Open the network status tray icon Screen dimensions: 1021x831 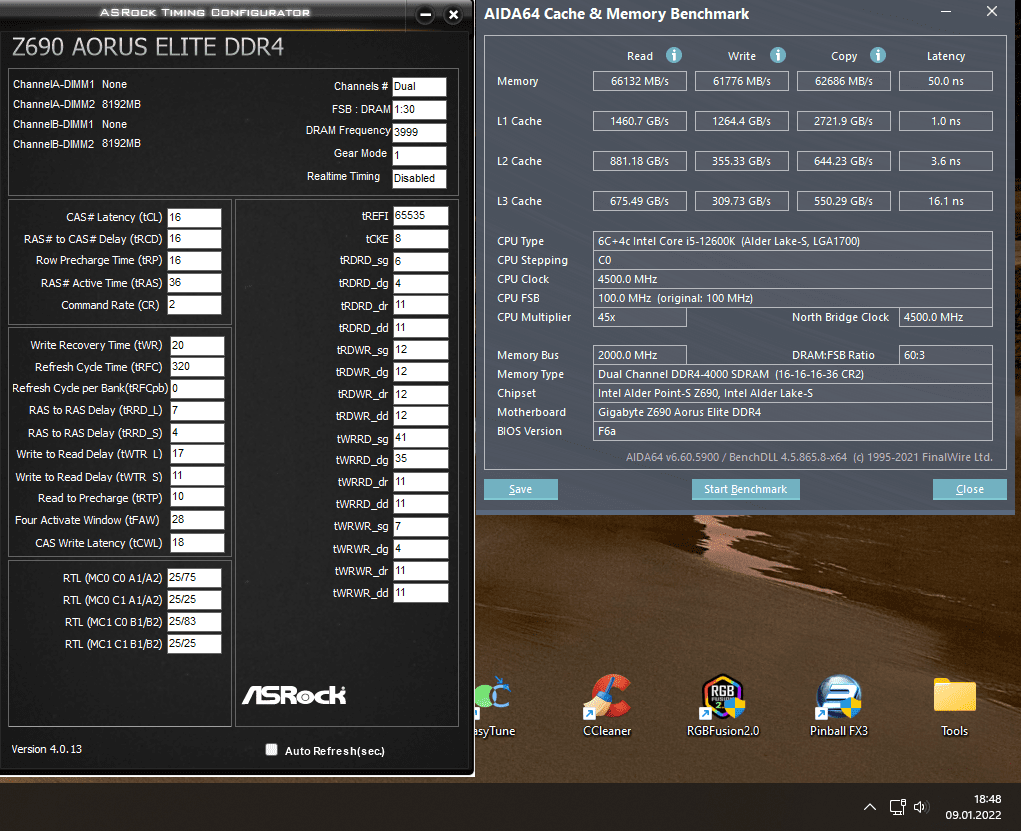point(898,807)
